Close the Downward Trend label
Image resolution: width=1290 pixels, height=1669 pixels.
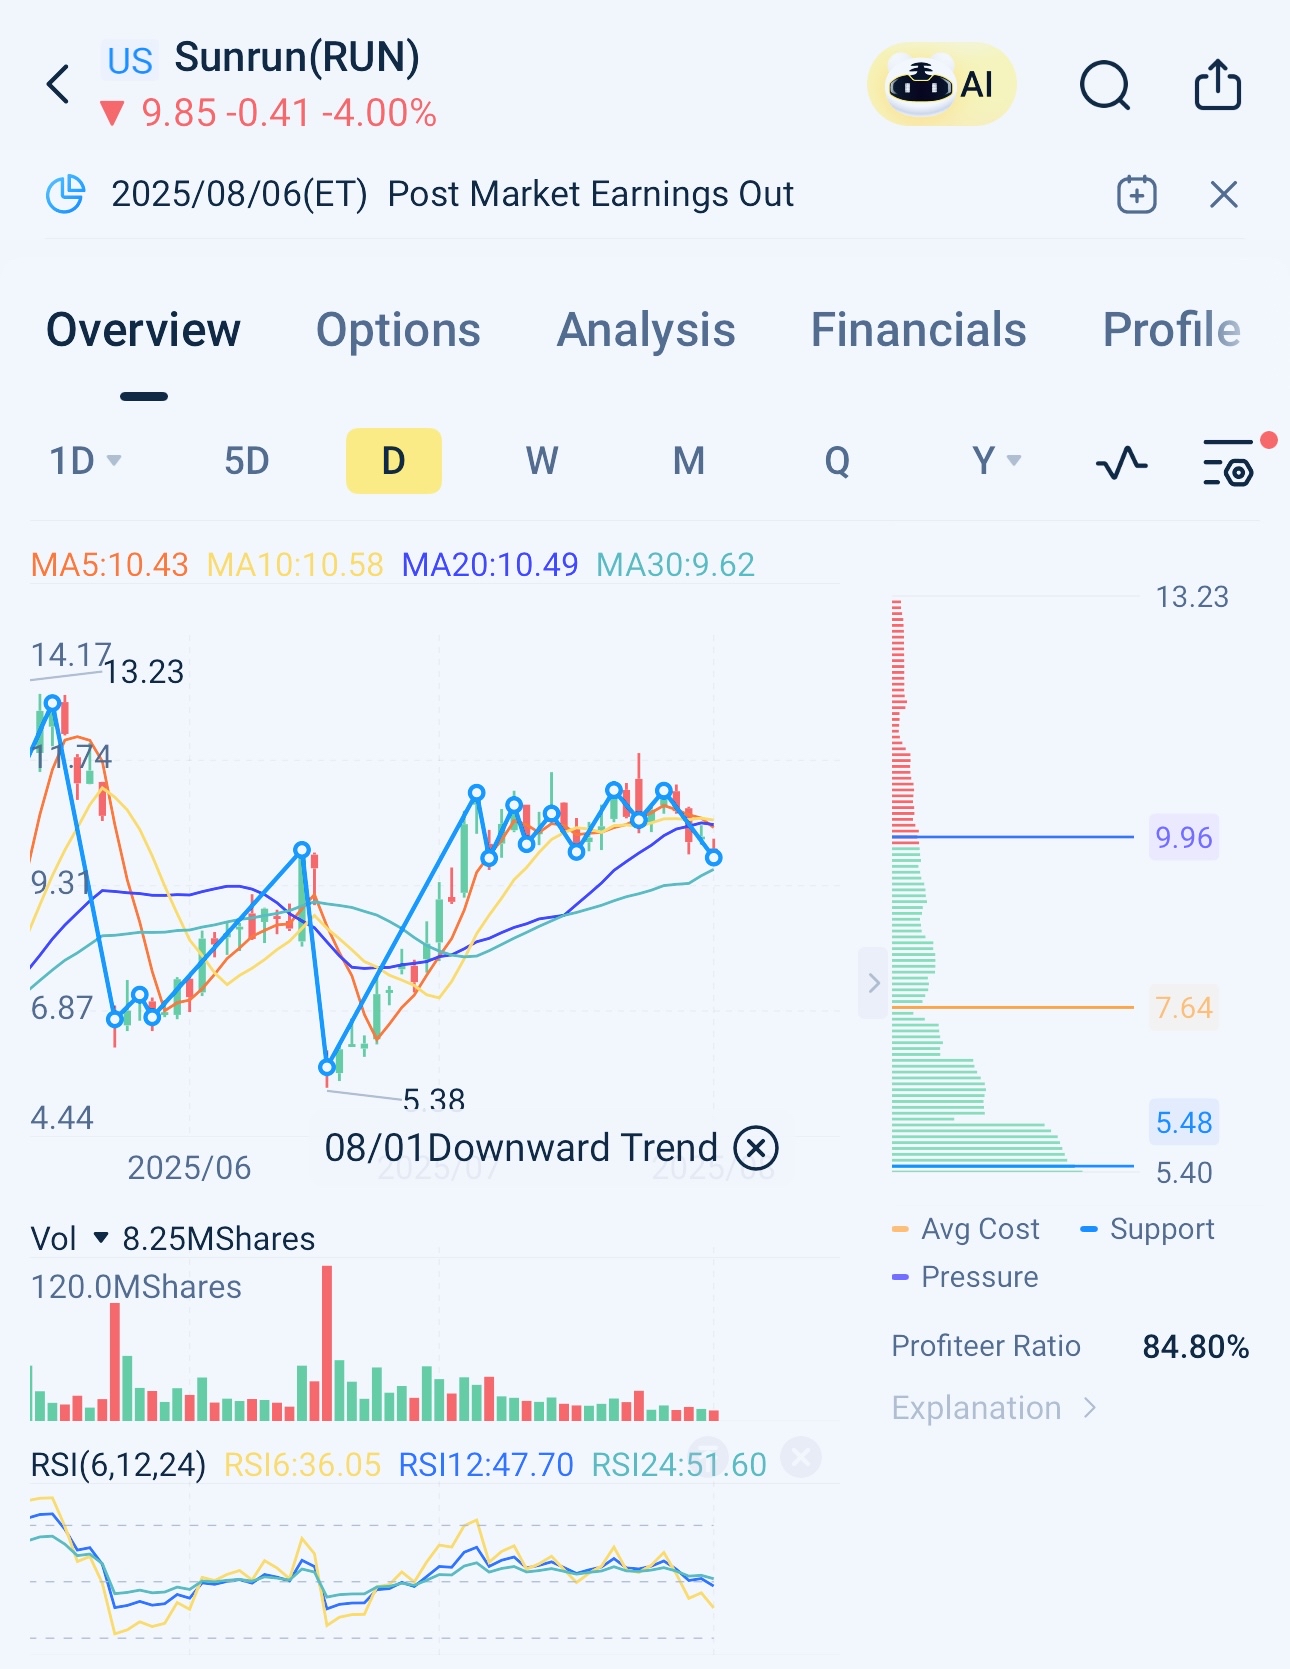[756, 1147]
